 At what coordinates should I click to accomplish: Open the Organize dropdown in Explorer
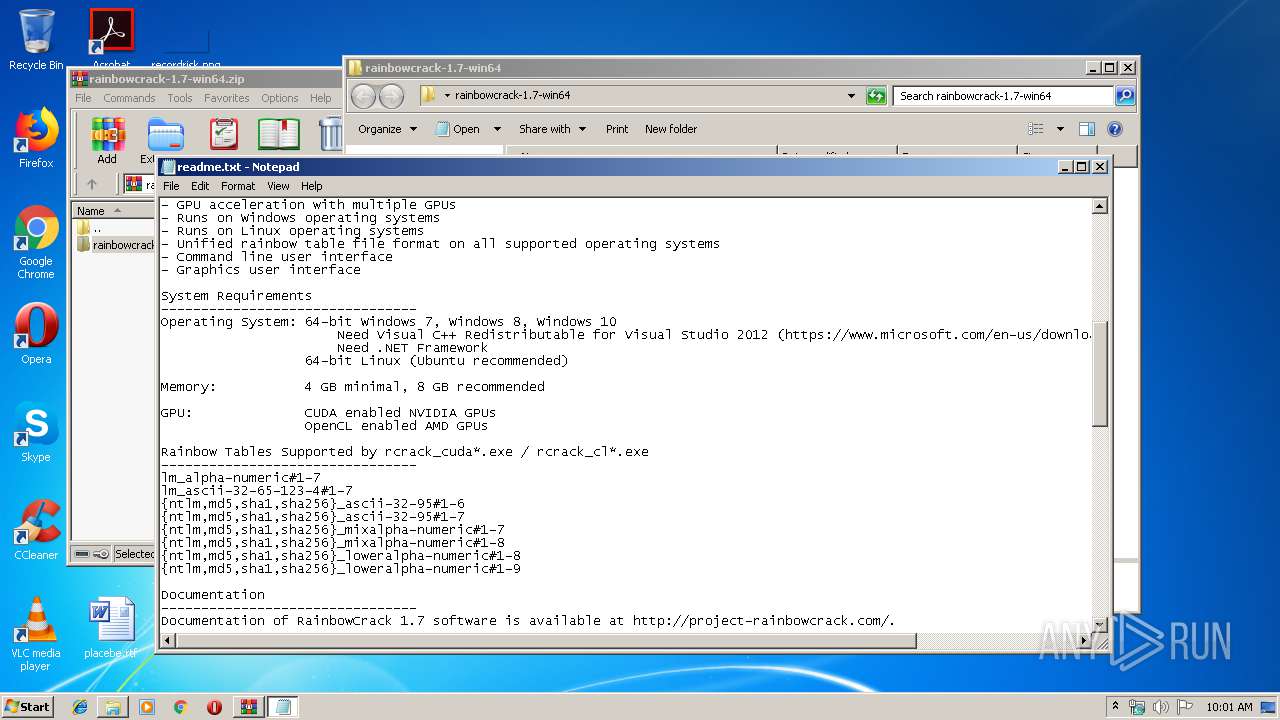point(387,129)
